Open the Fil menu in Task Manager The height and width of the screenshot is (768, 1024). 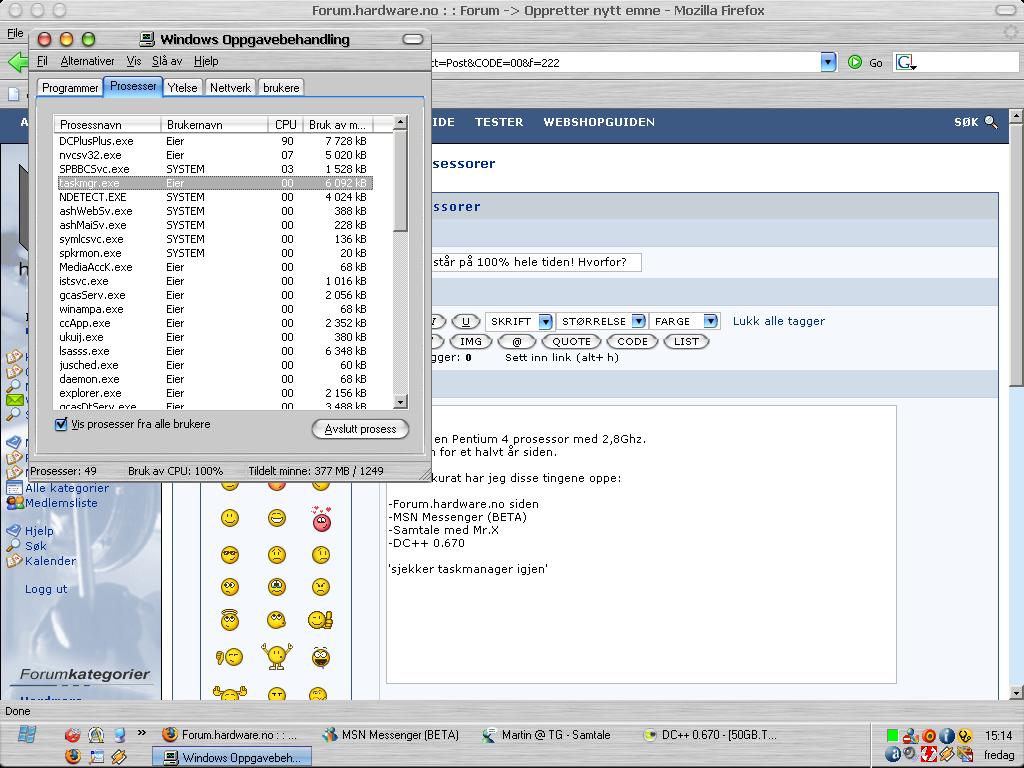42,61
